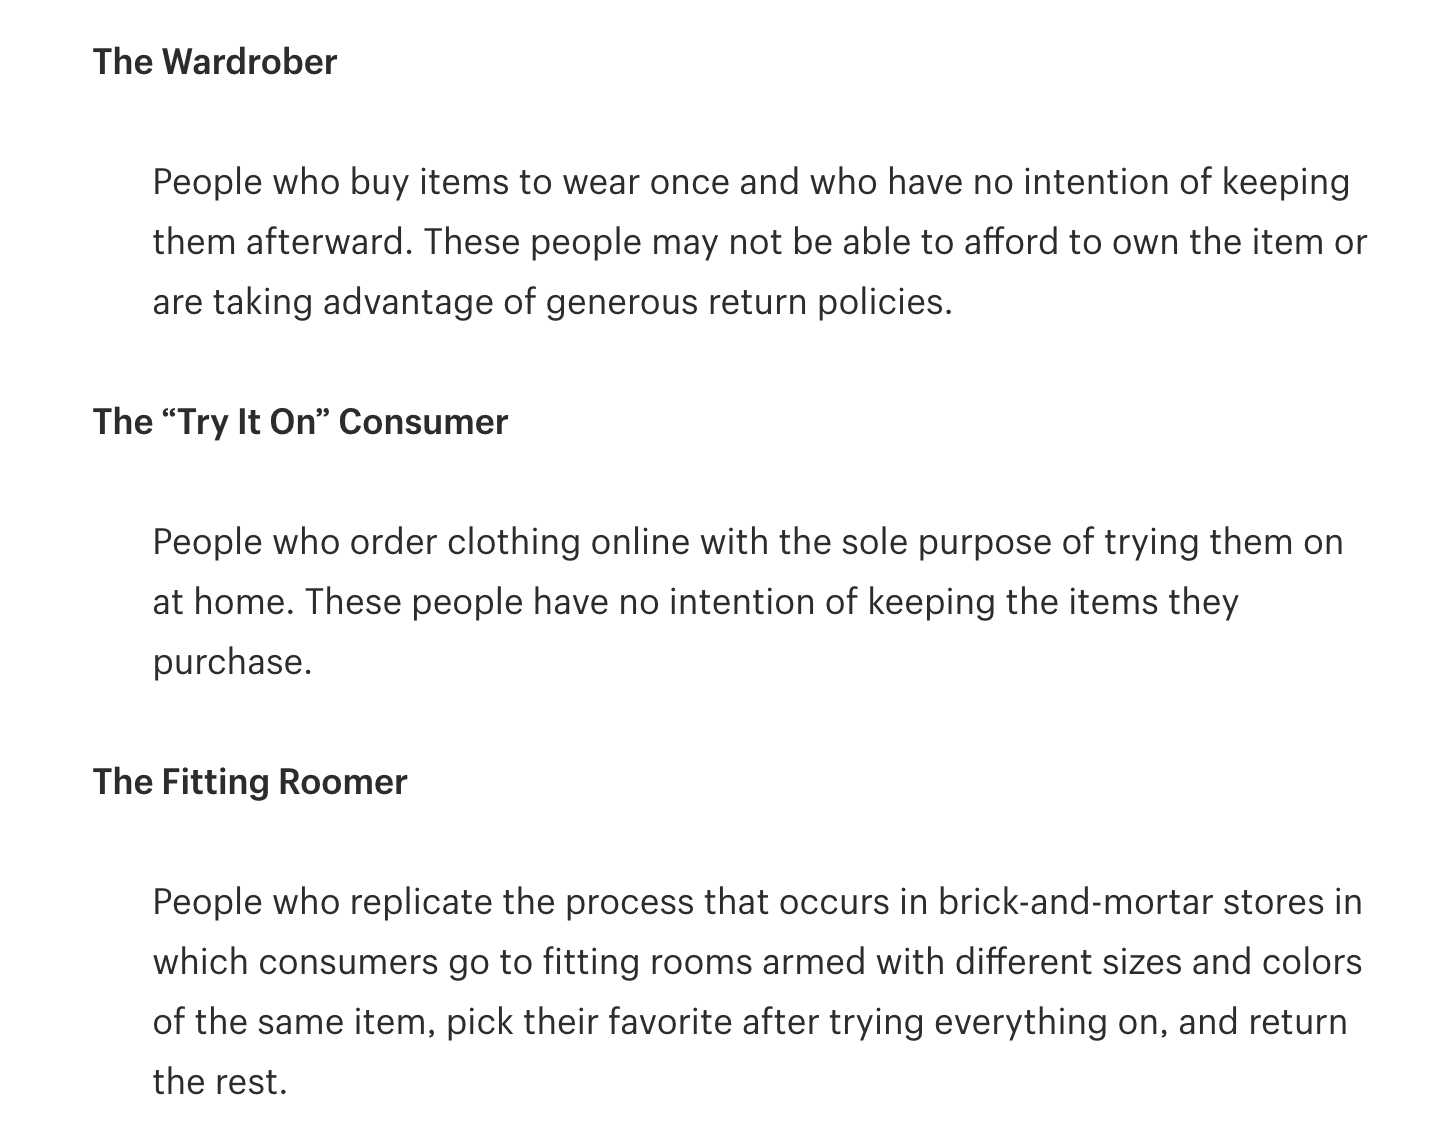This screenshot has height=1130, width=1434.
Task: Click the word 'replicate'
Action: pos(420,902)
